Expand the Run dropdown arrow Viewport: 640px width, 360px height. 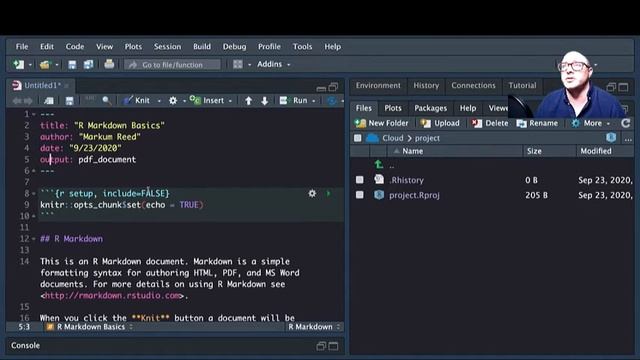pos(313,101)
